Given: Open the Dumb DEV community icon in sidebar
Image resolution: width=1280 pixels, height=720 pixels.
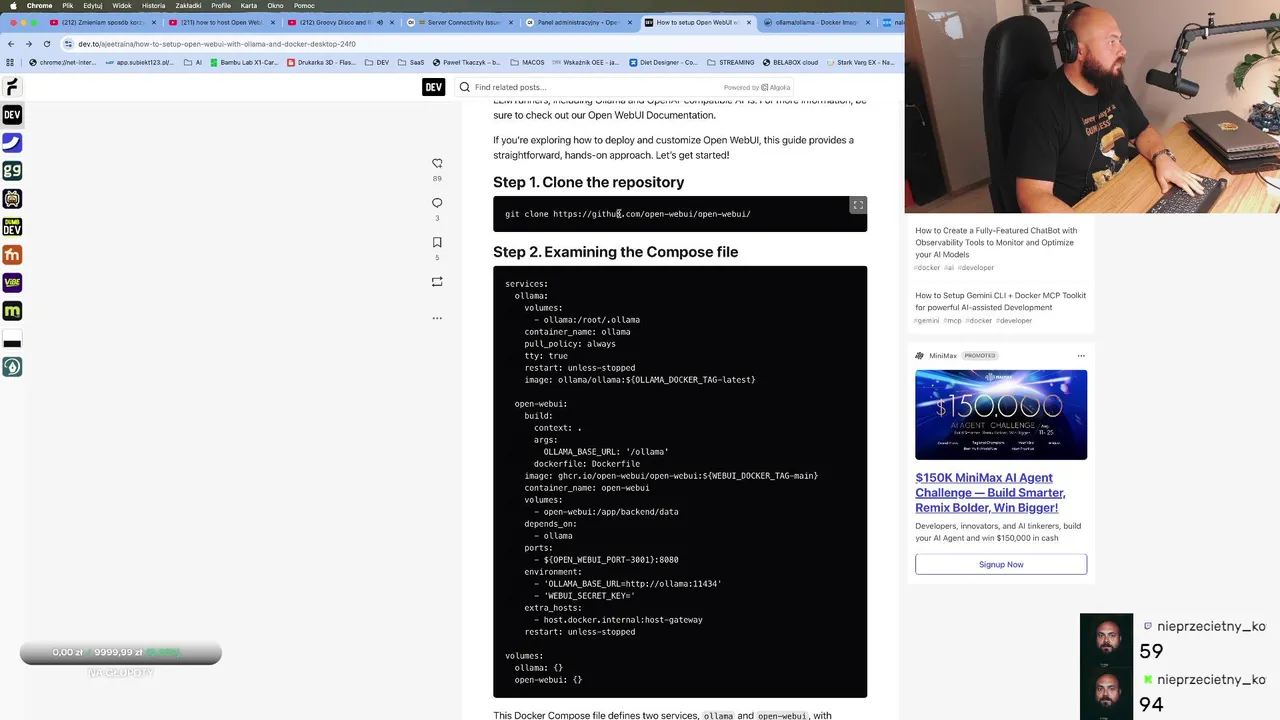Looking at the screenshot, I should tap(12, 227).
